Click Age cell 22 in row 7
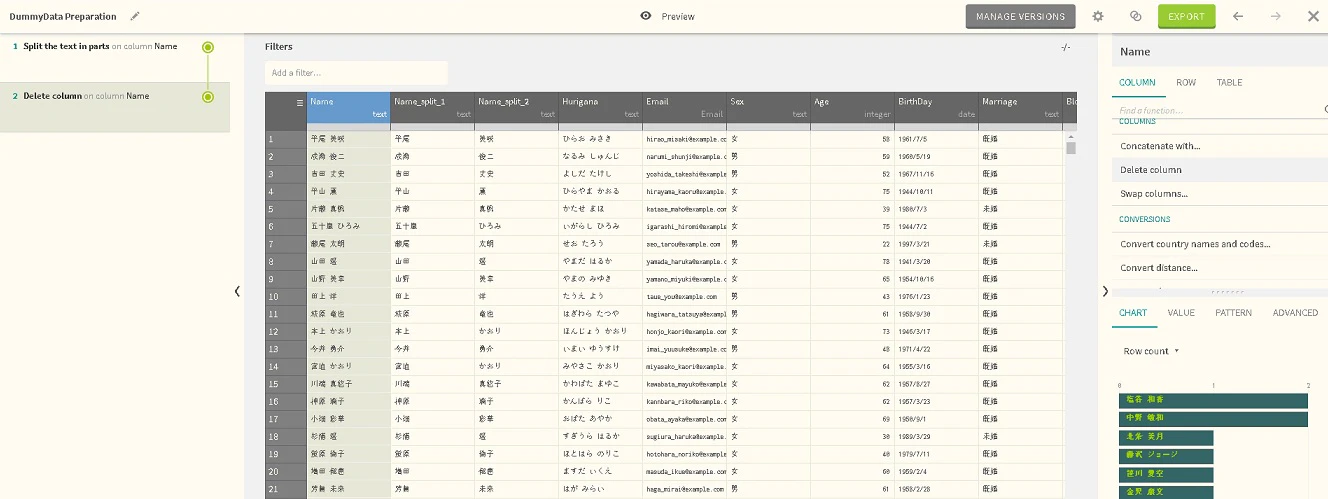This screenshot has width=1328, height=499. pos(852,244)
